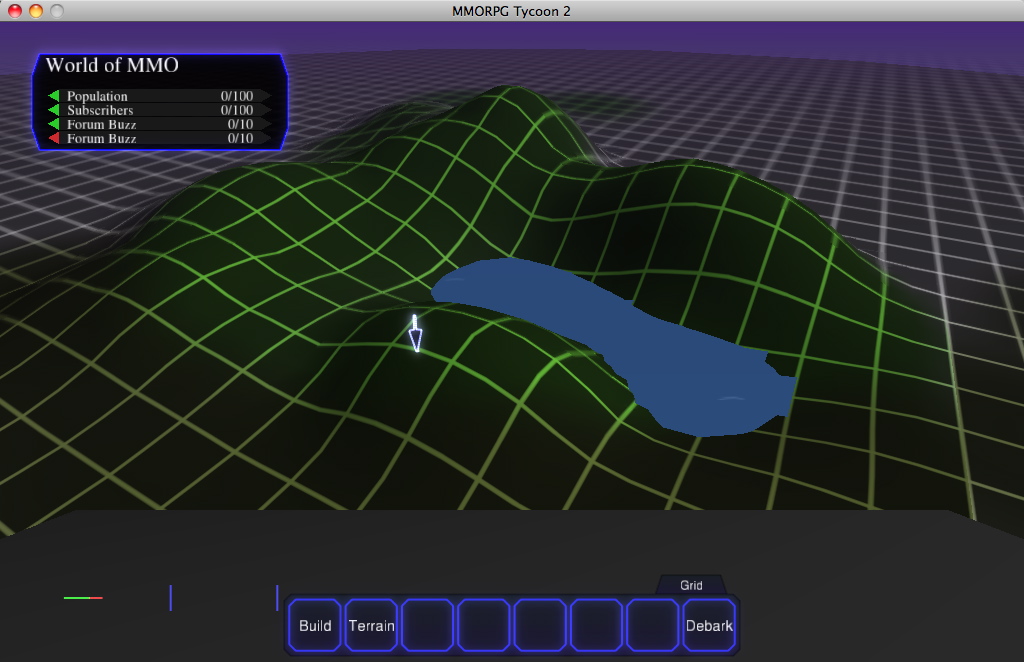Click the red arrow beside Forum Buzz

coord(54,138)
